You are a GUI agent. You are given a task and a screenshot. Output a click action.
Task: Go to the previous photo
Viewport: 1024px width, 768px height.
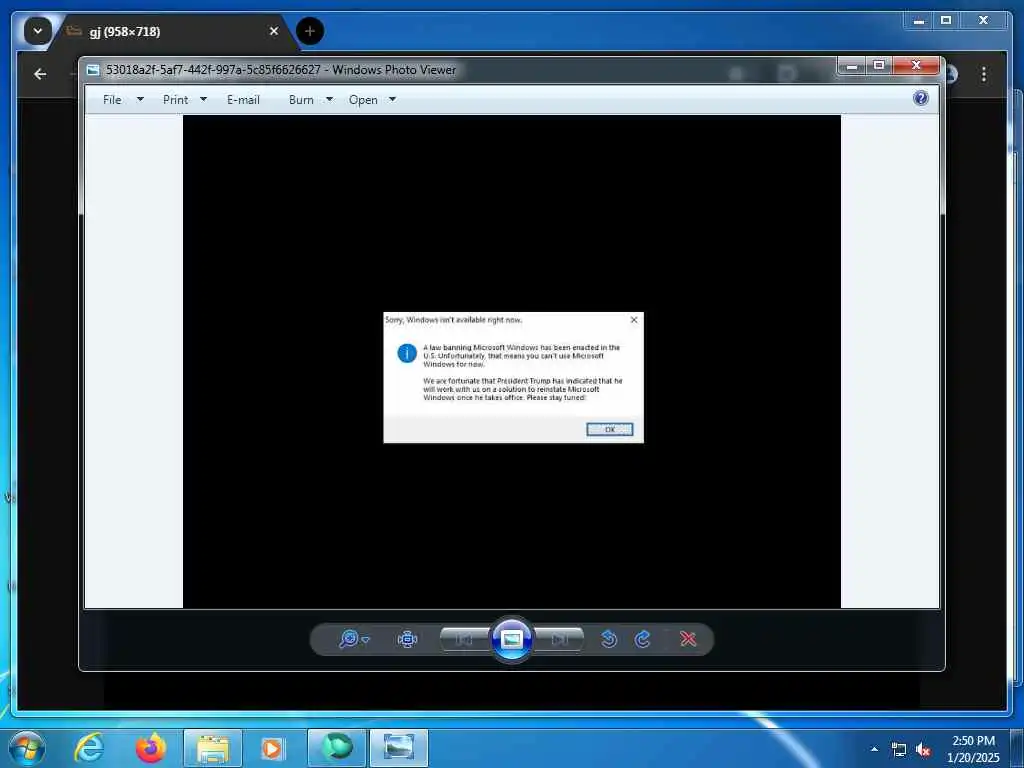pos(464,639)
